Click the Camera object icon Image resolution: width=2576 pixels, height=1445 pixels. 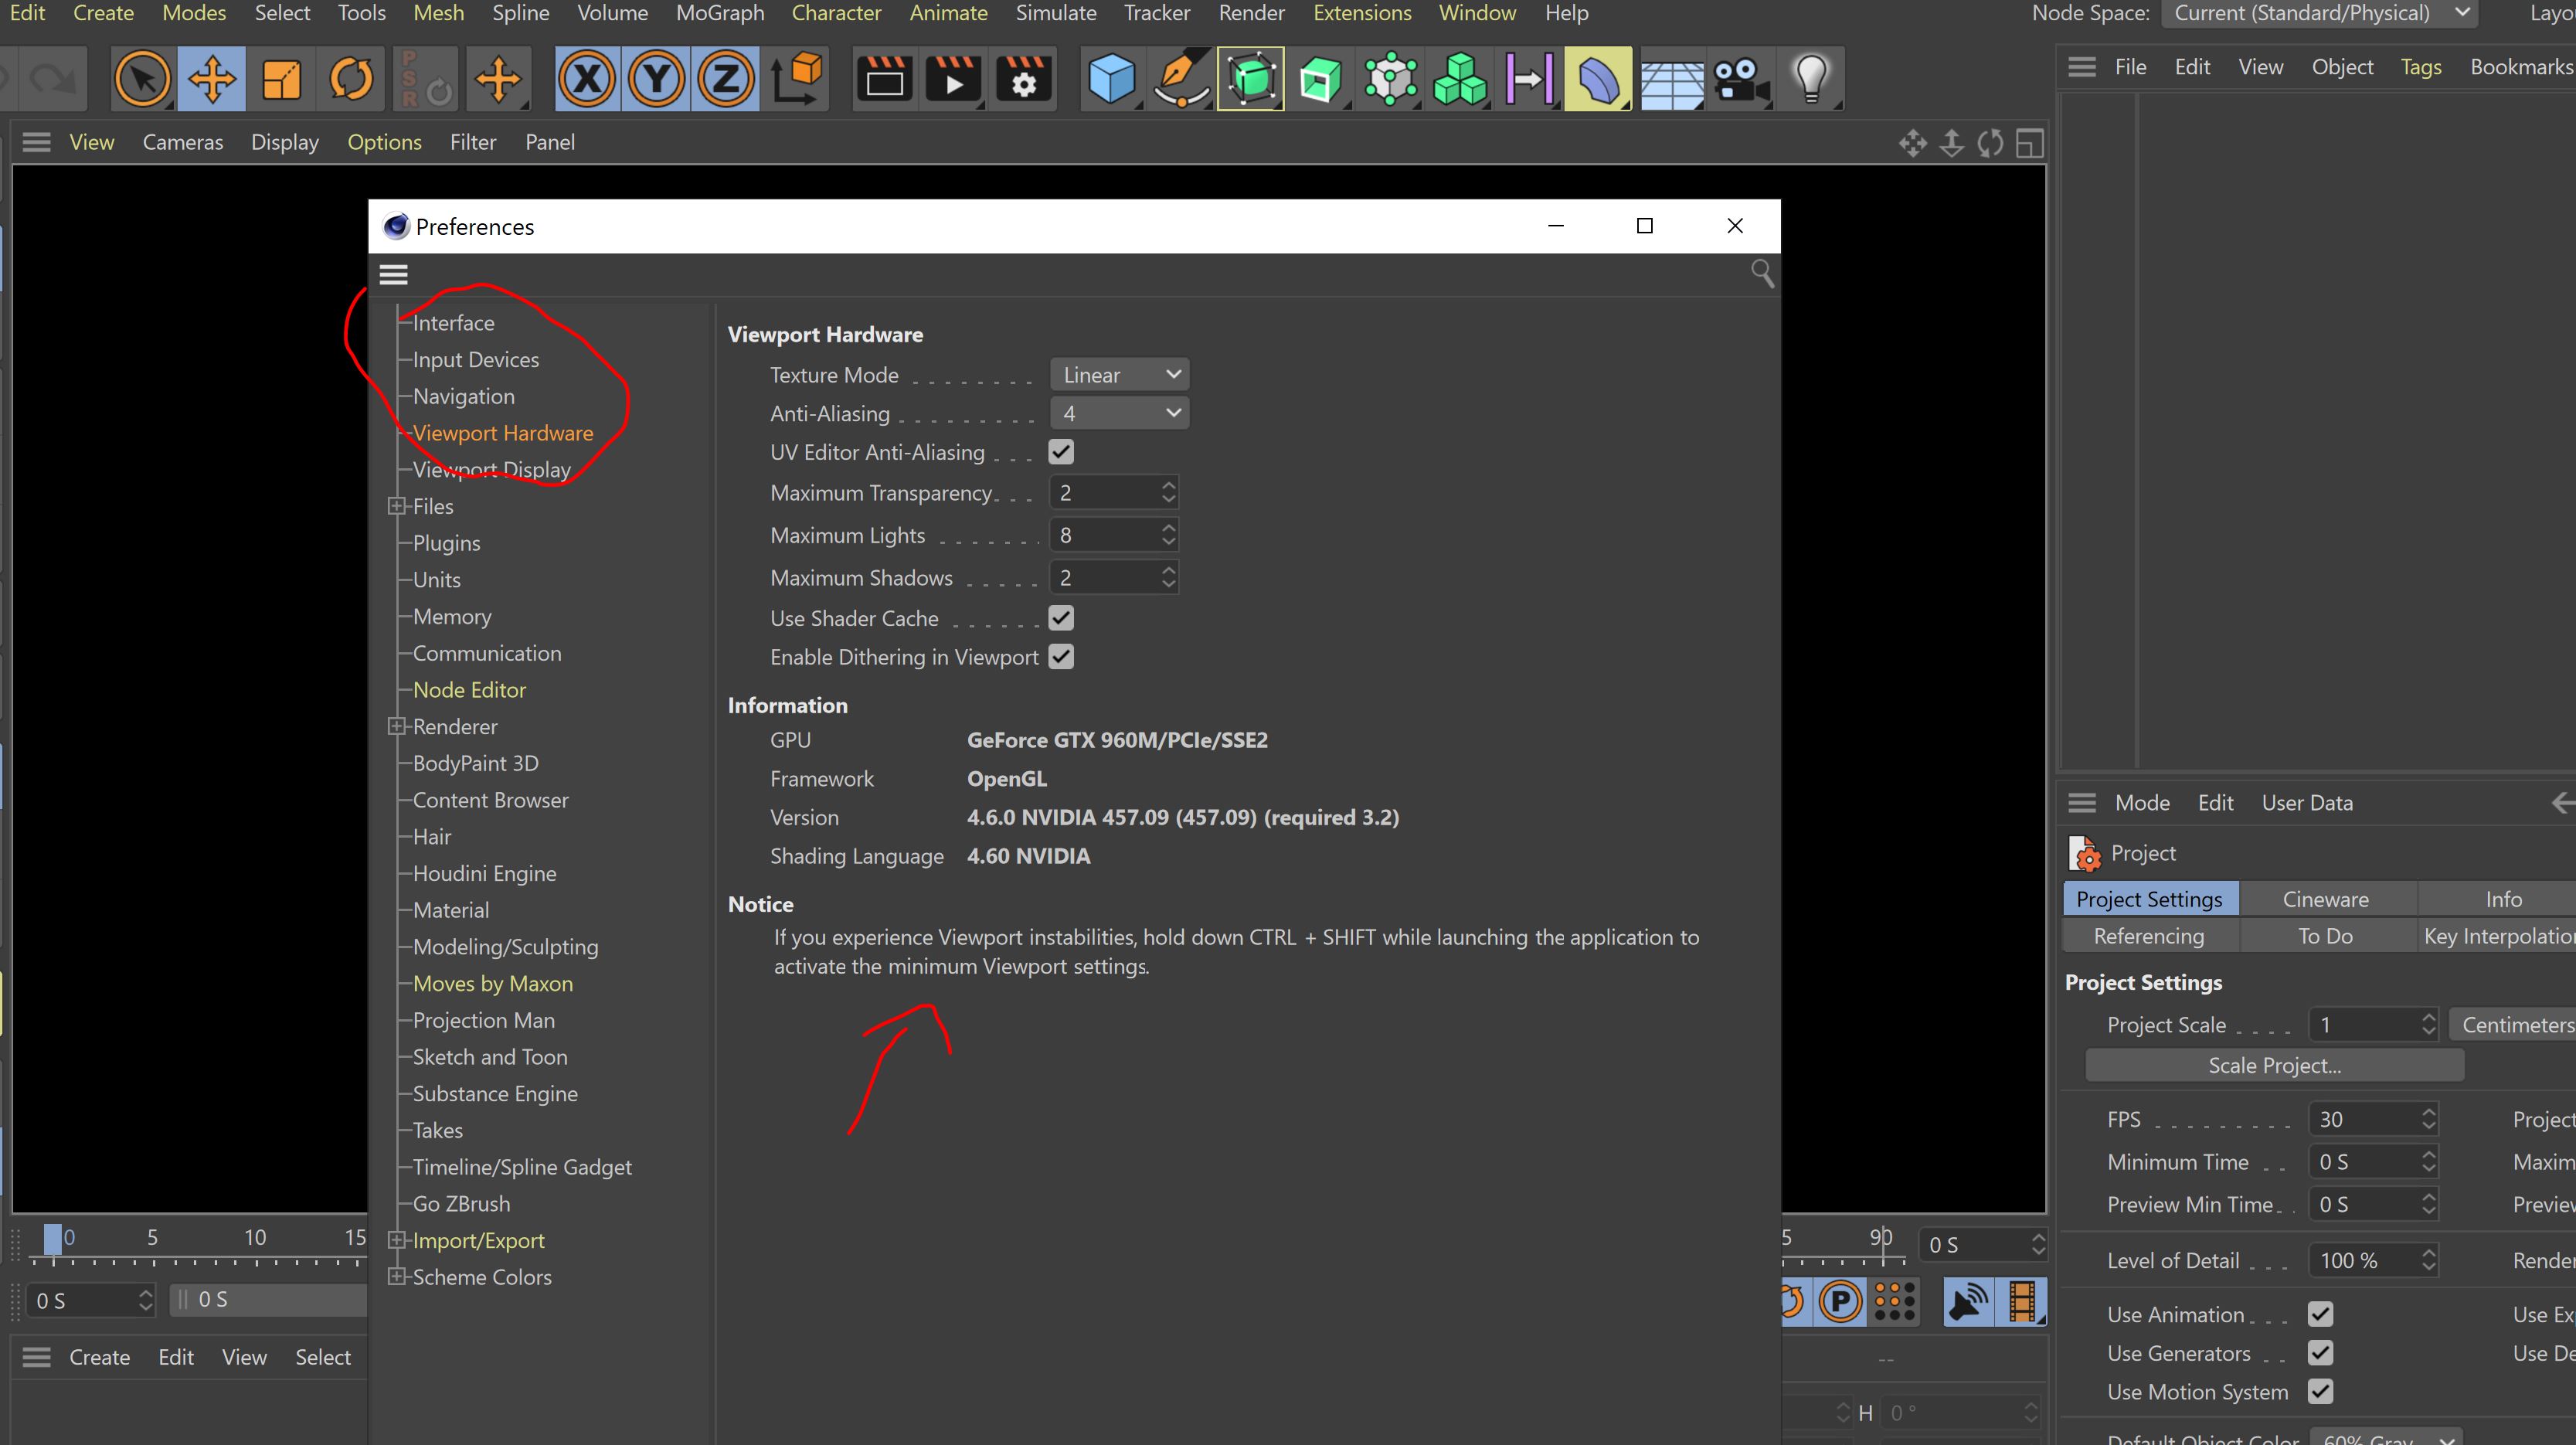tap(1741, 78)
